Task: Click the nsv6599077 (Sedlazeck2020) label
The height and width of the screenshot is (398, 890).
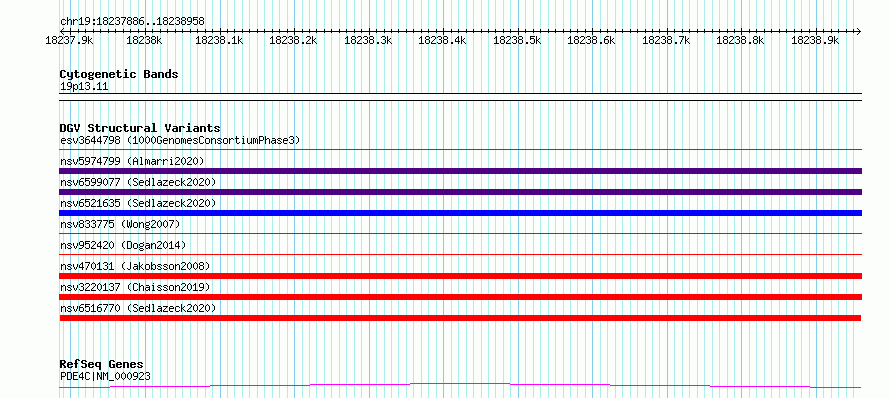Action: pos(138,182)
